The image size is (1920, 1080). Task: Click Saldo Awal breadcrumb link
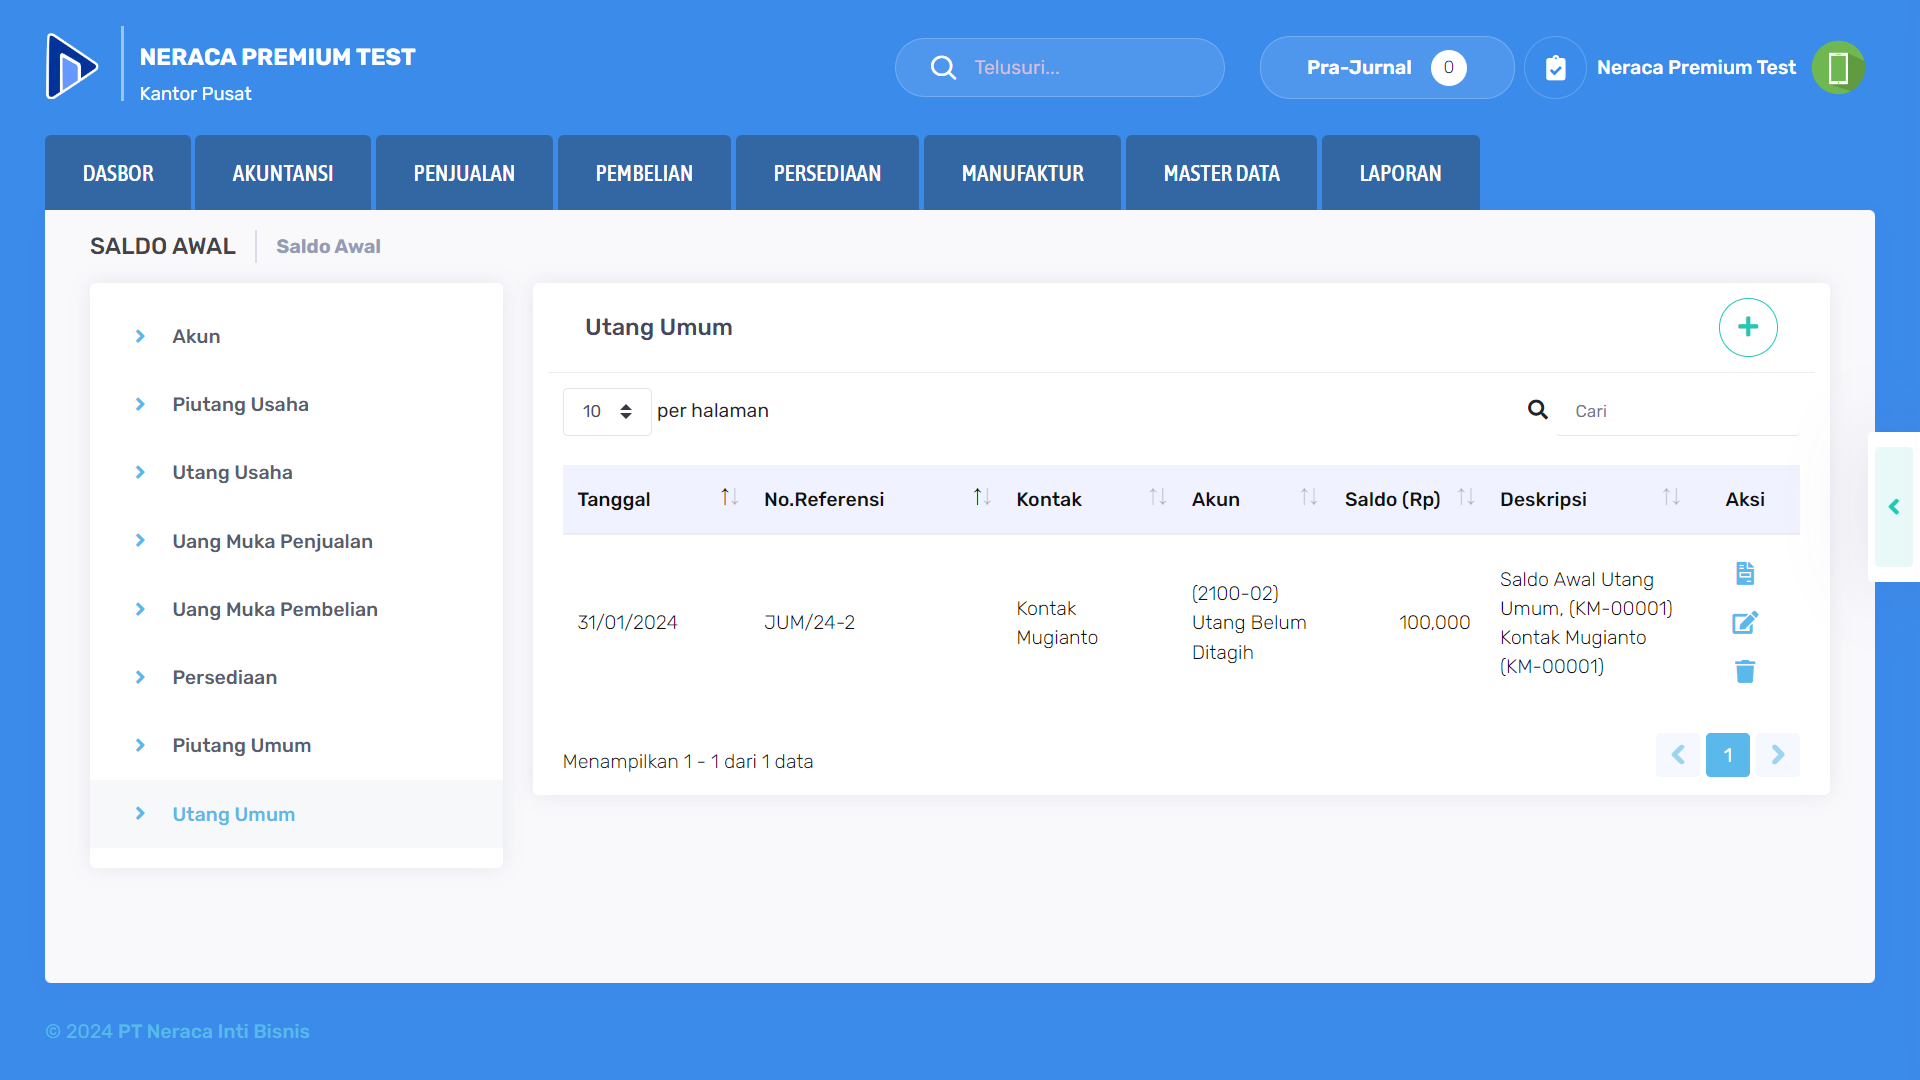pos(328,246)
